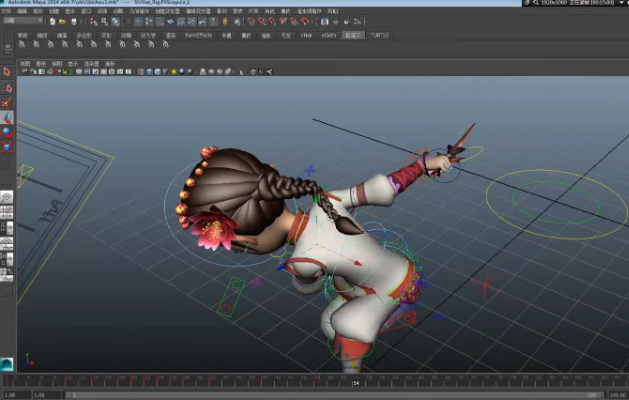Switch to the PaintEffects shelf tab

click(199, 35)
